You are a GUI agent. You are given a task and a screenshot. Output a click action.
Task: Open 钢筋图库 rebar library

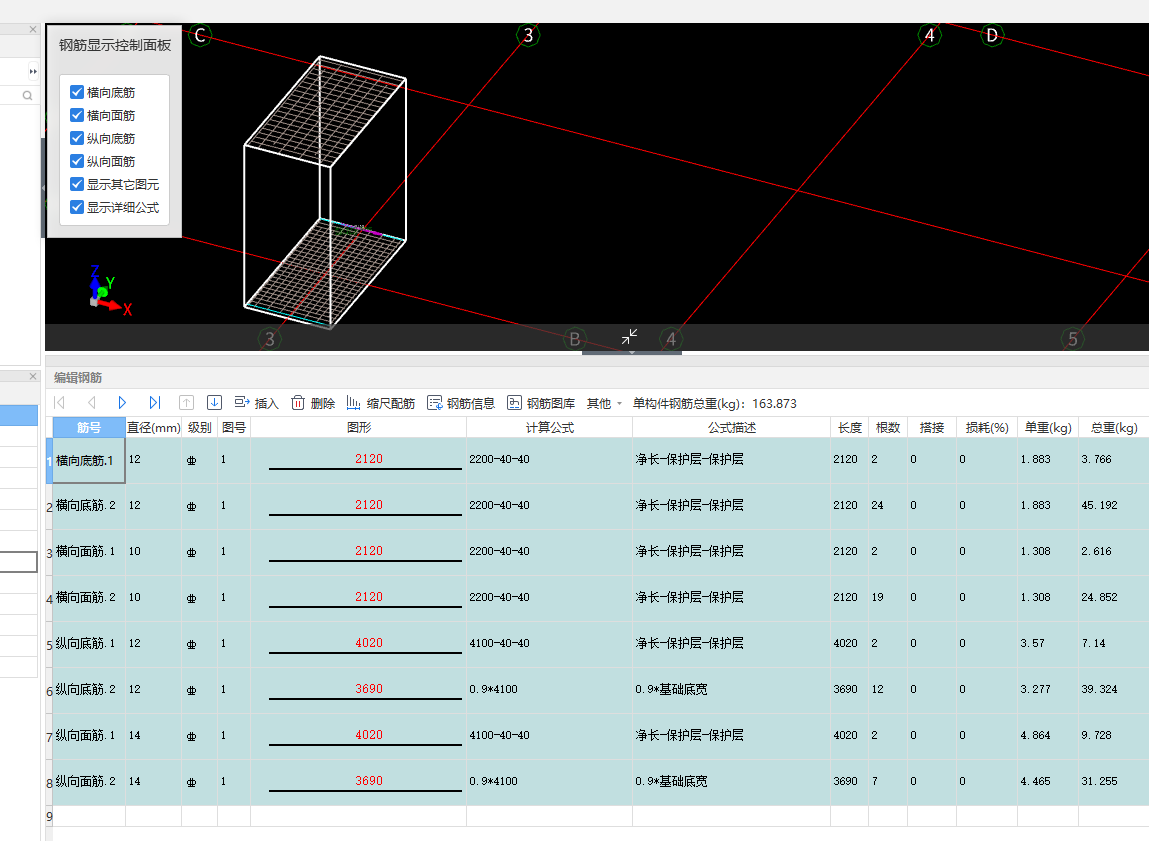click(541, 403)
